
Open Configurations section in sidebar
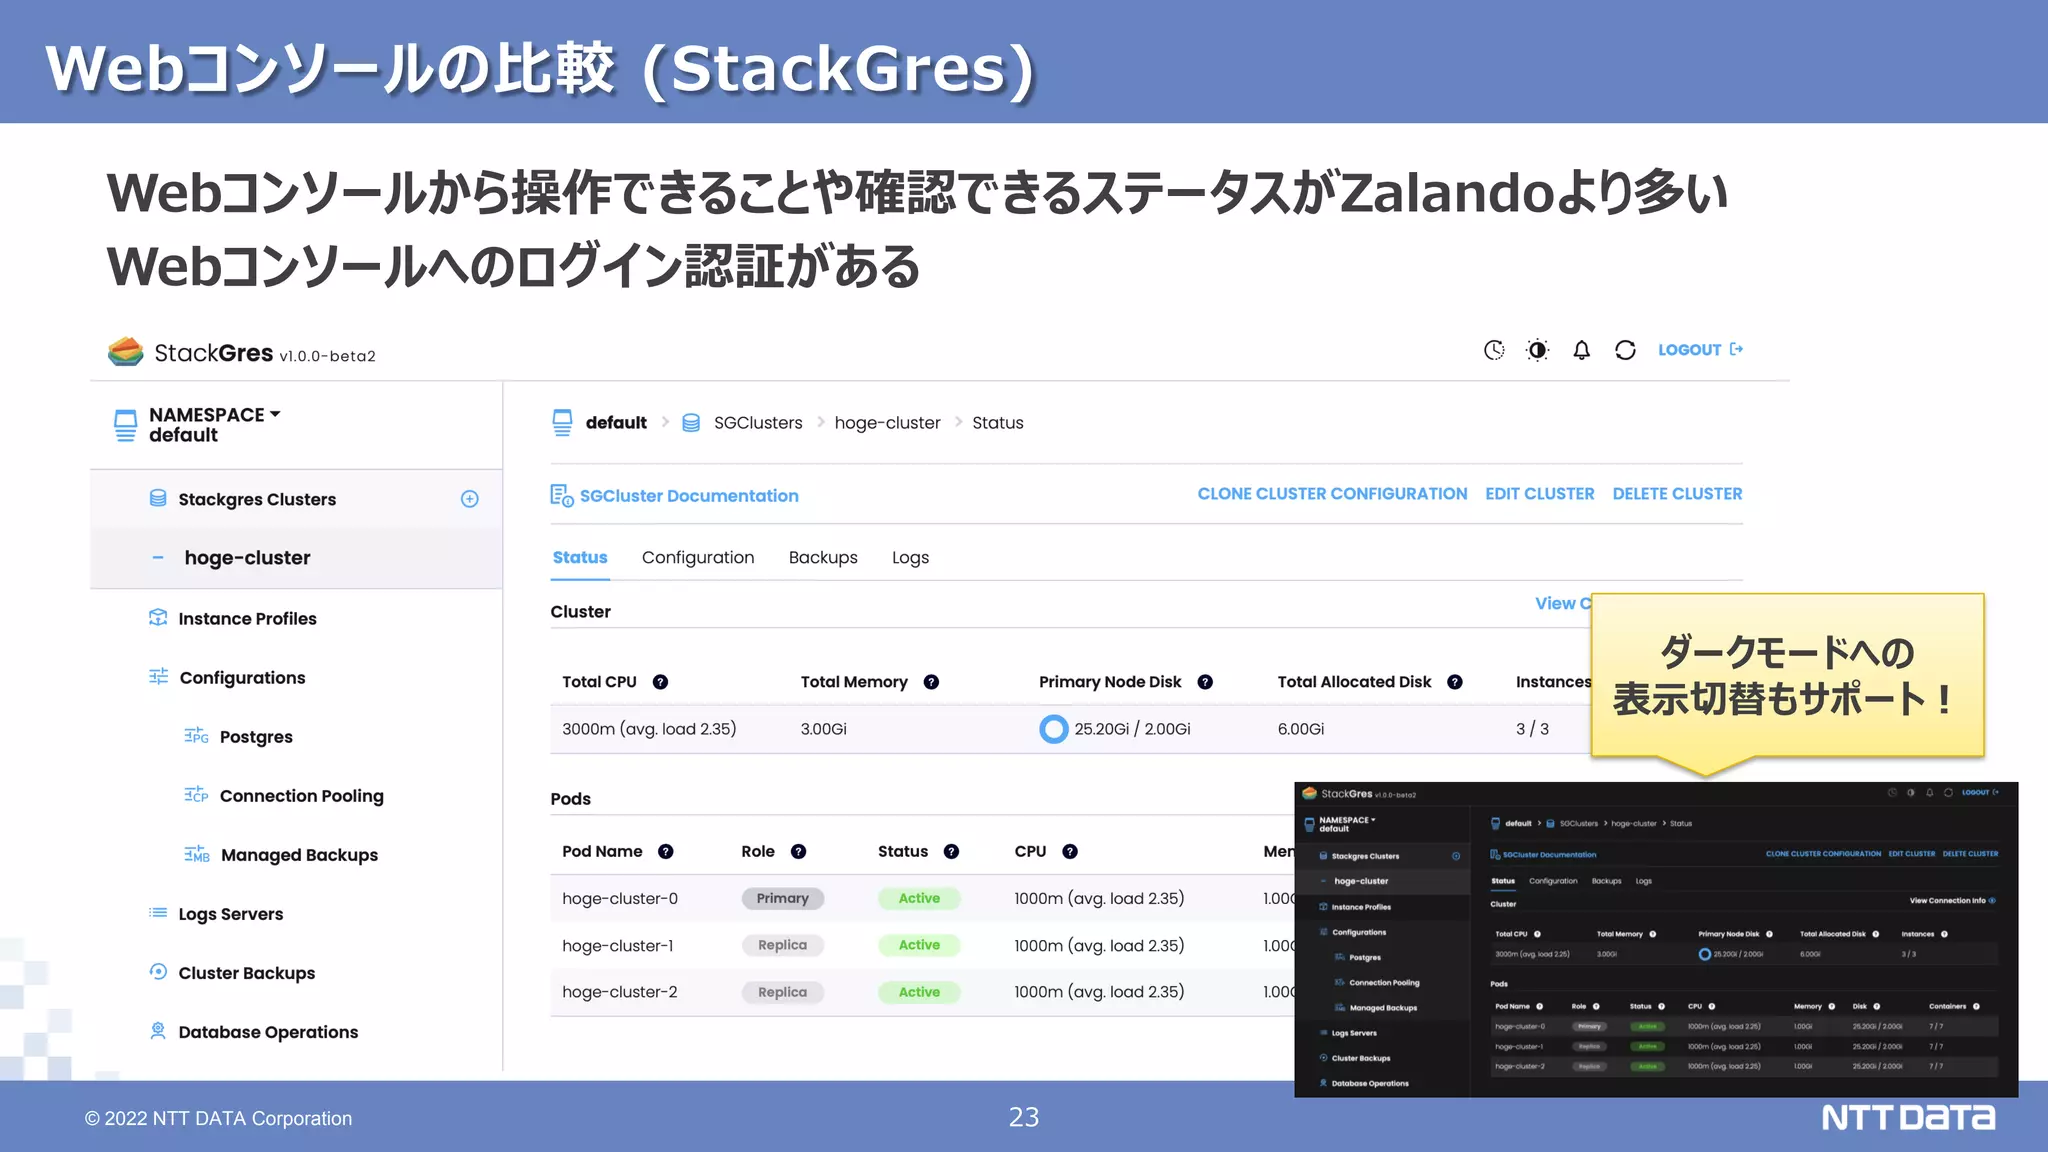242,677
